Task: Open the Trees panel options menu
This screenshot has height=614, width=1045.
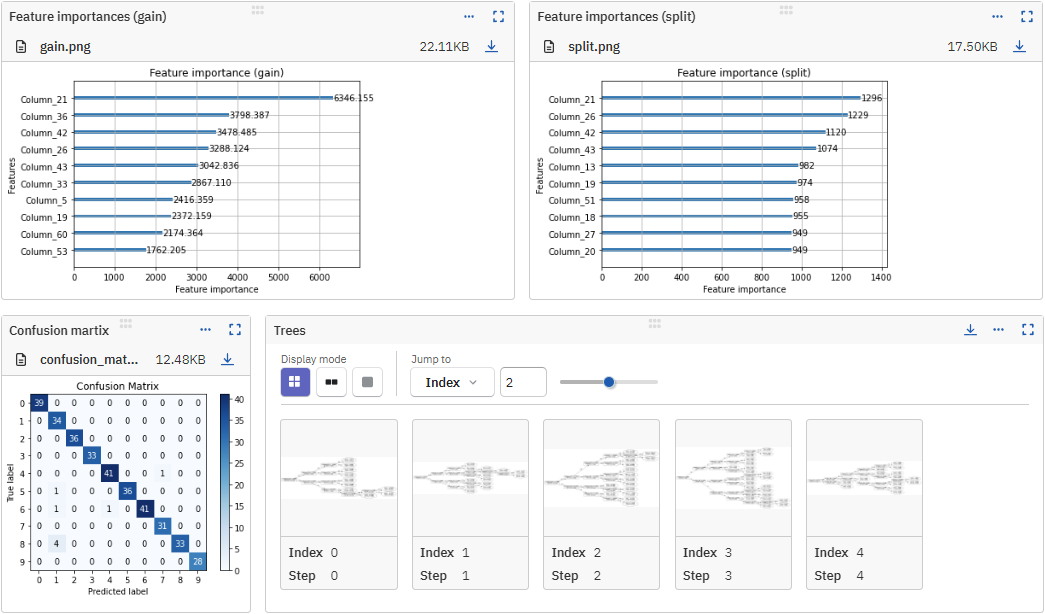Action: [x=998, y=329]
